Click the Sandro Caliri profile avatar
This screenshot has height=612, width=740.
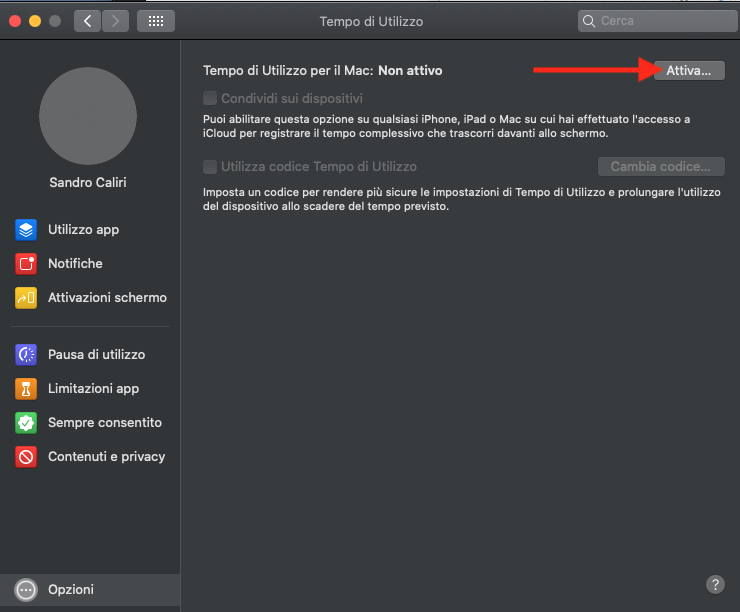88,116
